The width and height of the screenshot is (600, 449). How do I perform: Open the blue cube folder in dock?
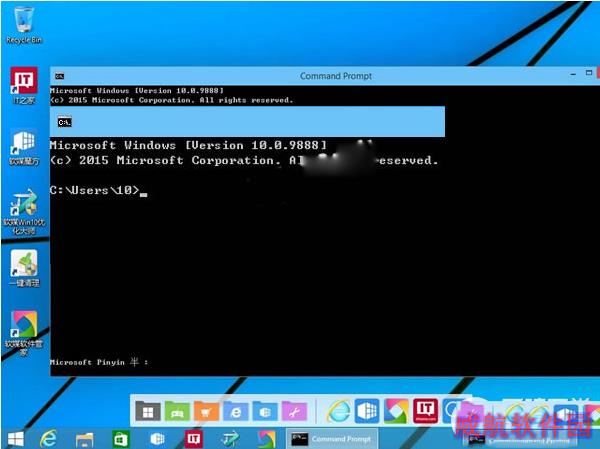coord(265,411)
